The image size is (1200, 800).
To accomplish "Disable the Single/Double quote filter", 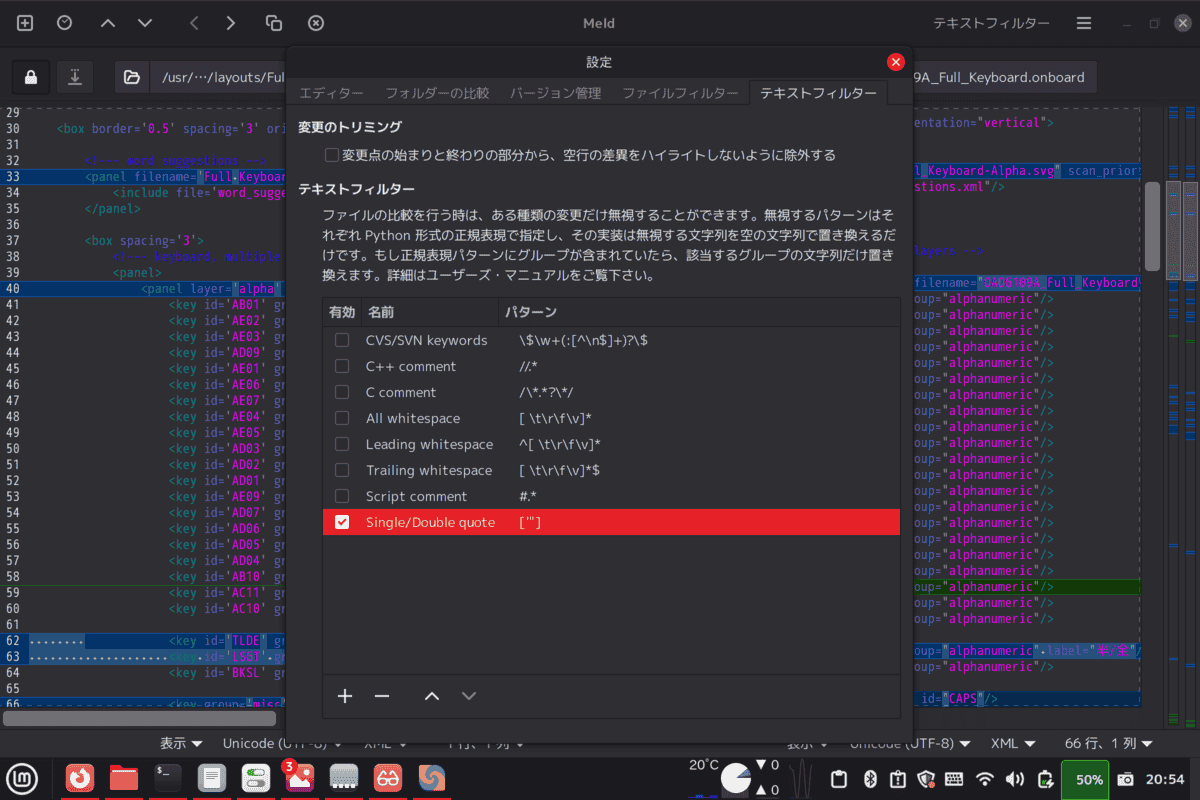I will click(342, 522).
